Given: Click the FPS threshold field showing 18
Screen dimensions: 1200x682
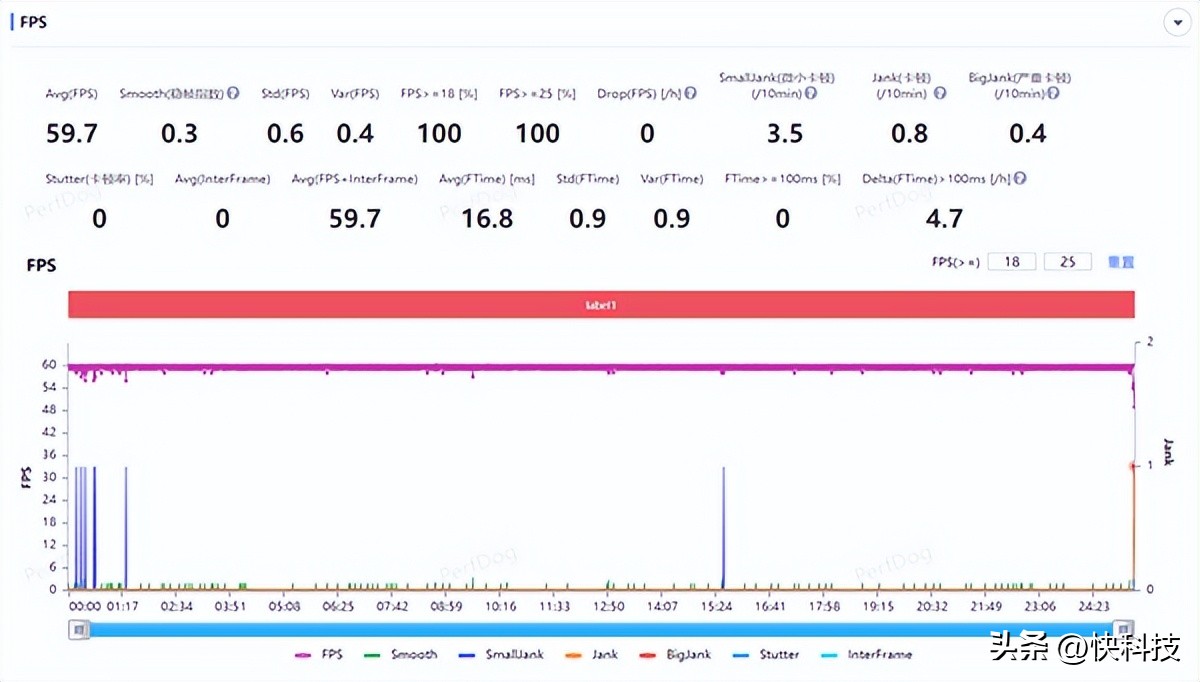Looking at the screenshot, I should [1012, 262].
